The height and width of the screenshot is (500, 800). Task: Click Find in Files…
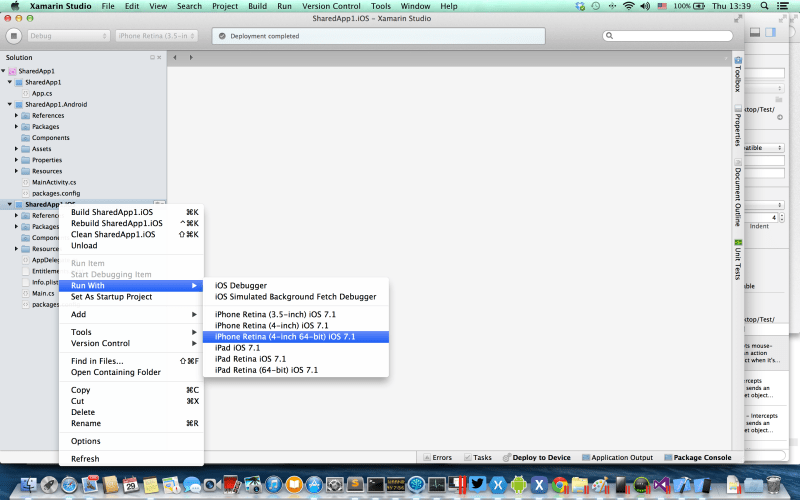(131, 361)
